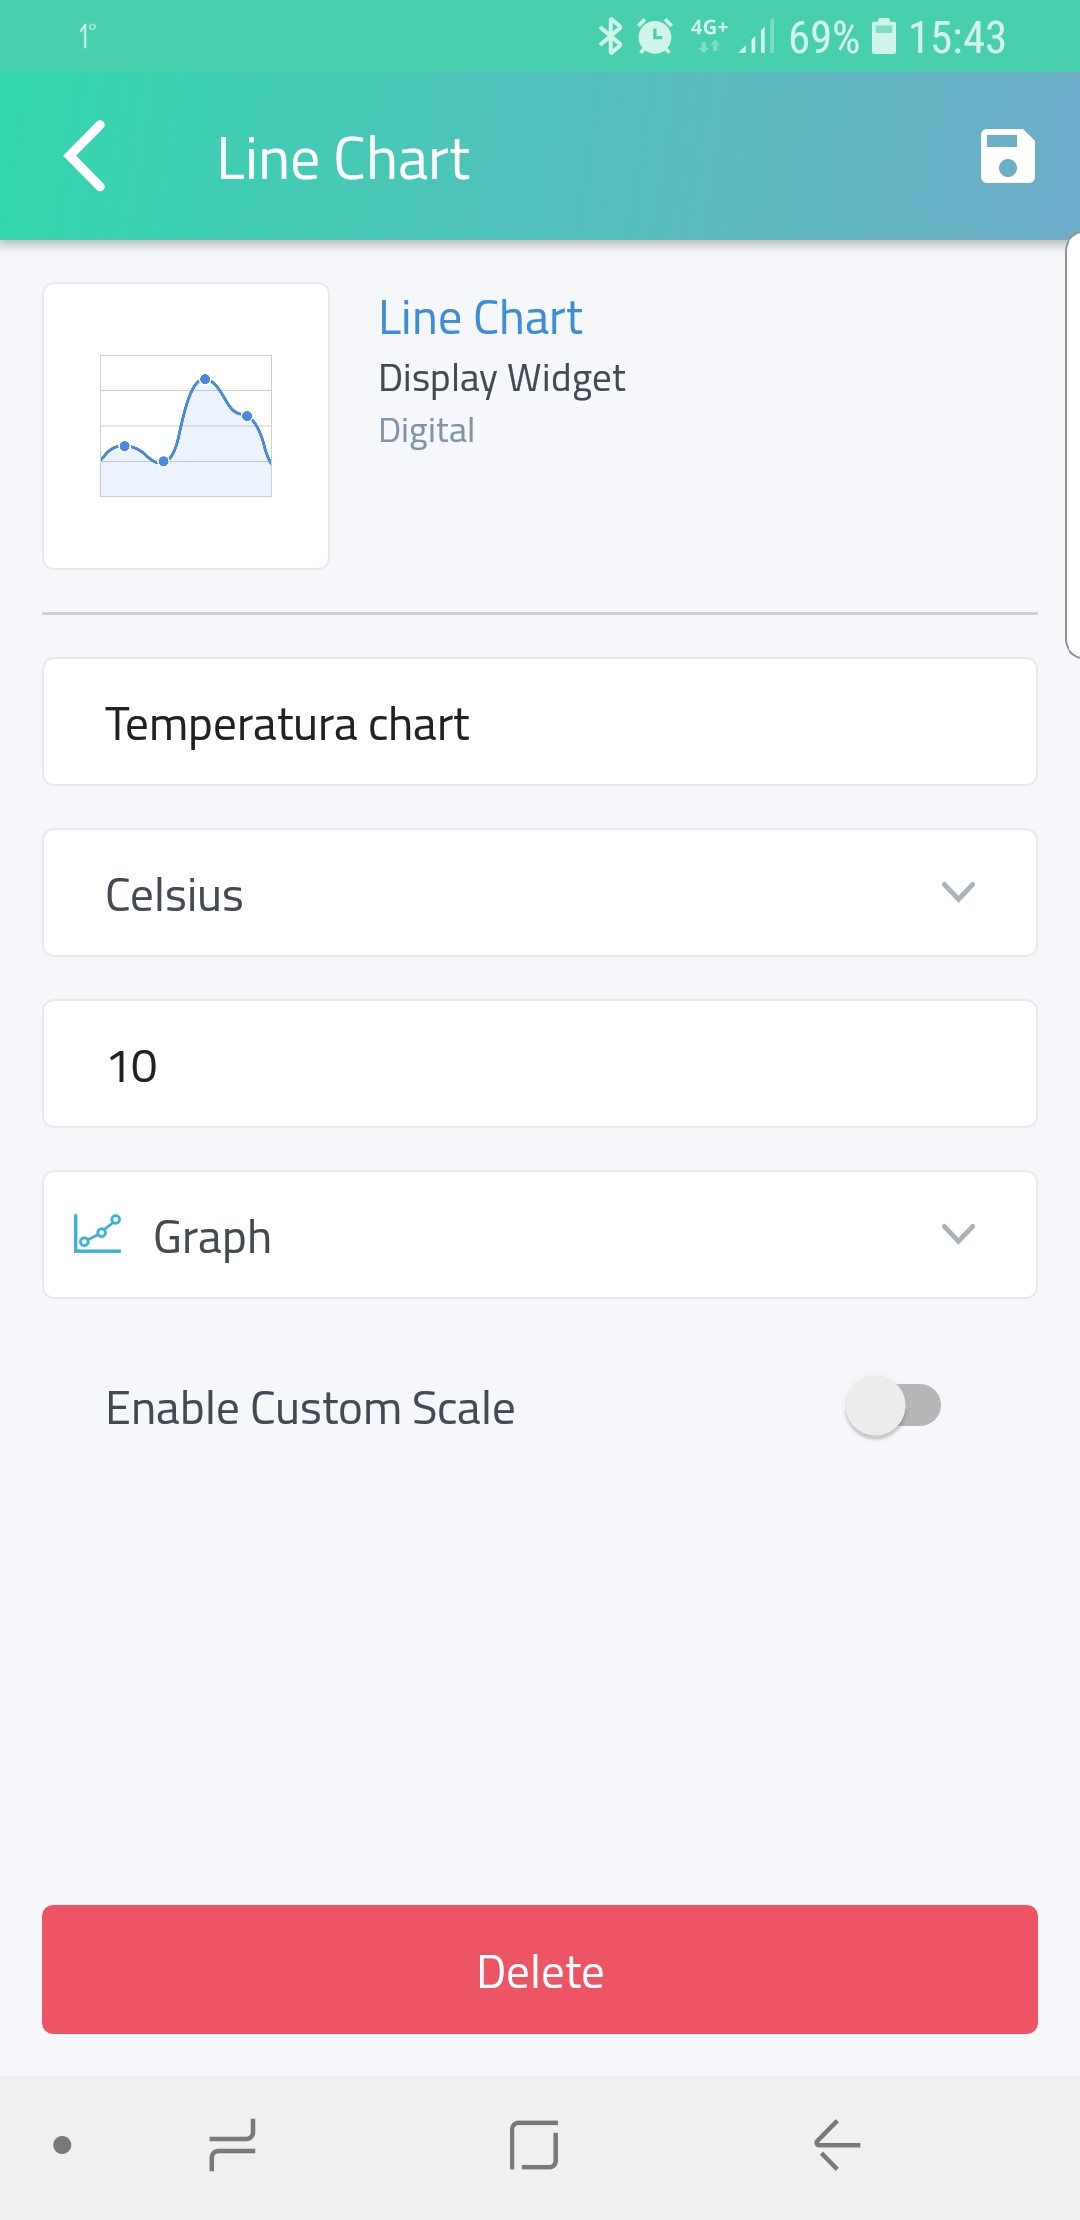Tap the Bluetooth status icon
This screenshot has width=1080, height=2220.
pos(609,37)
